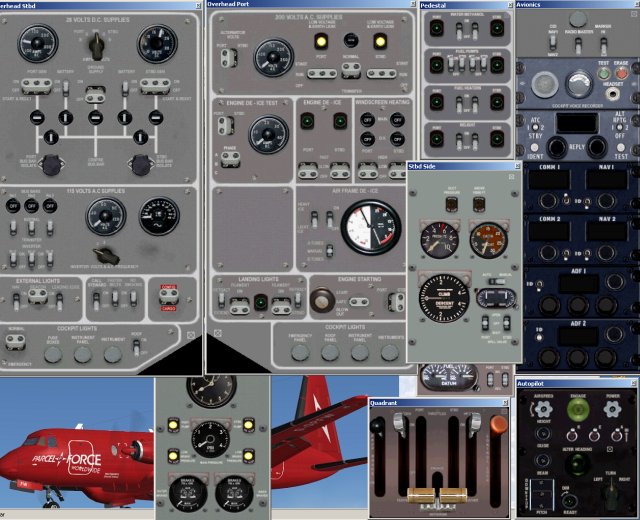The width and height of the screenshot is (640, 520).
Task: Toggle the Ground Supply switch
Action: 96,94
